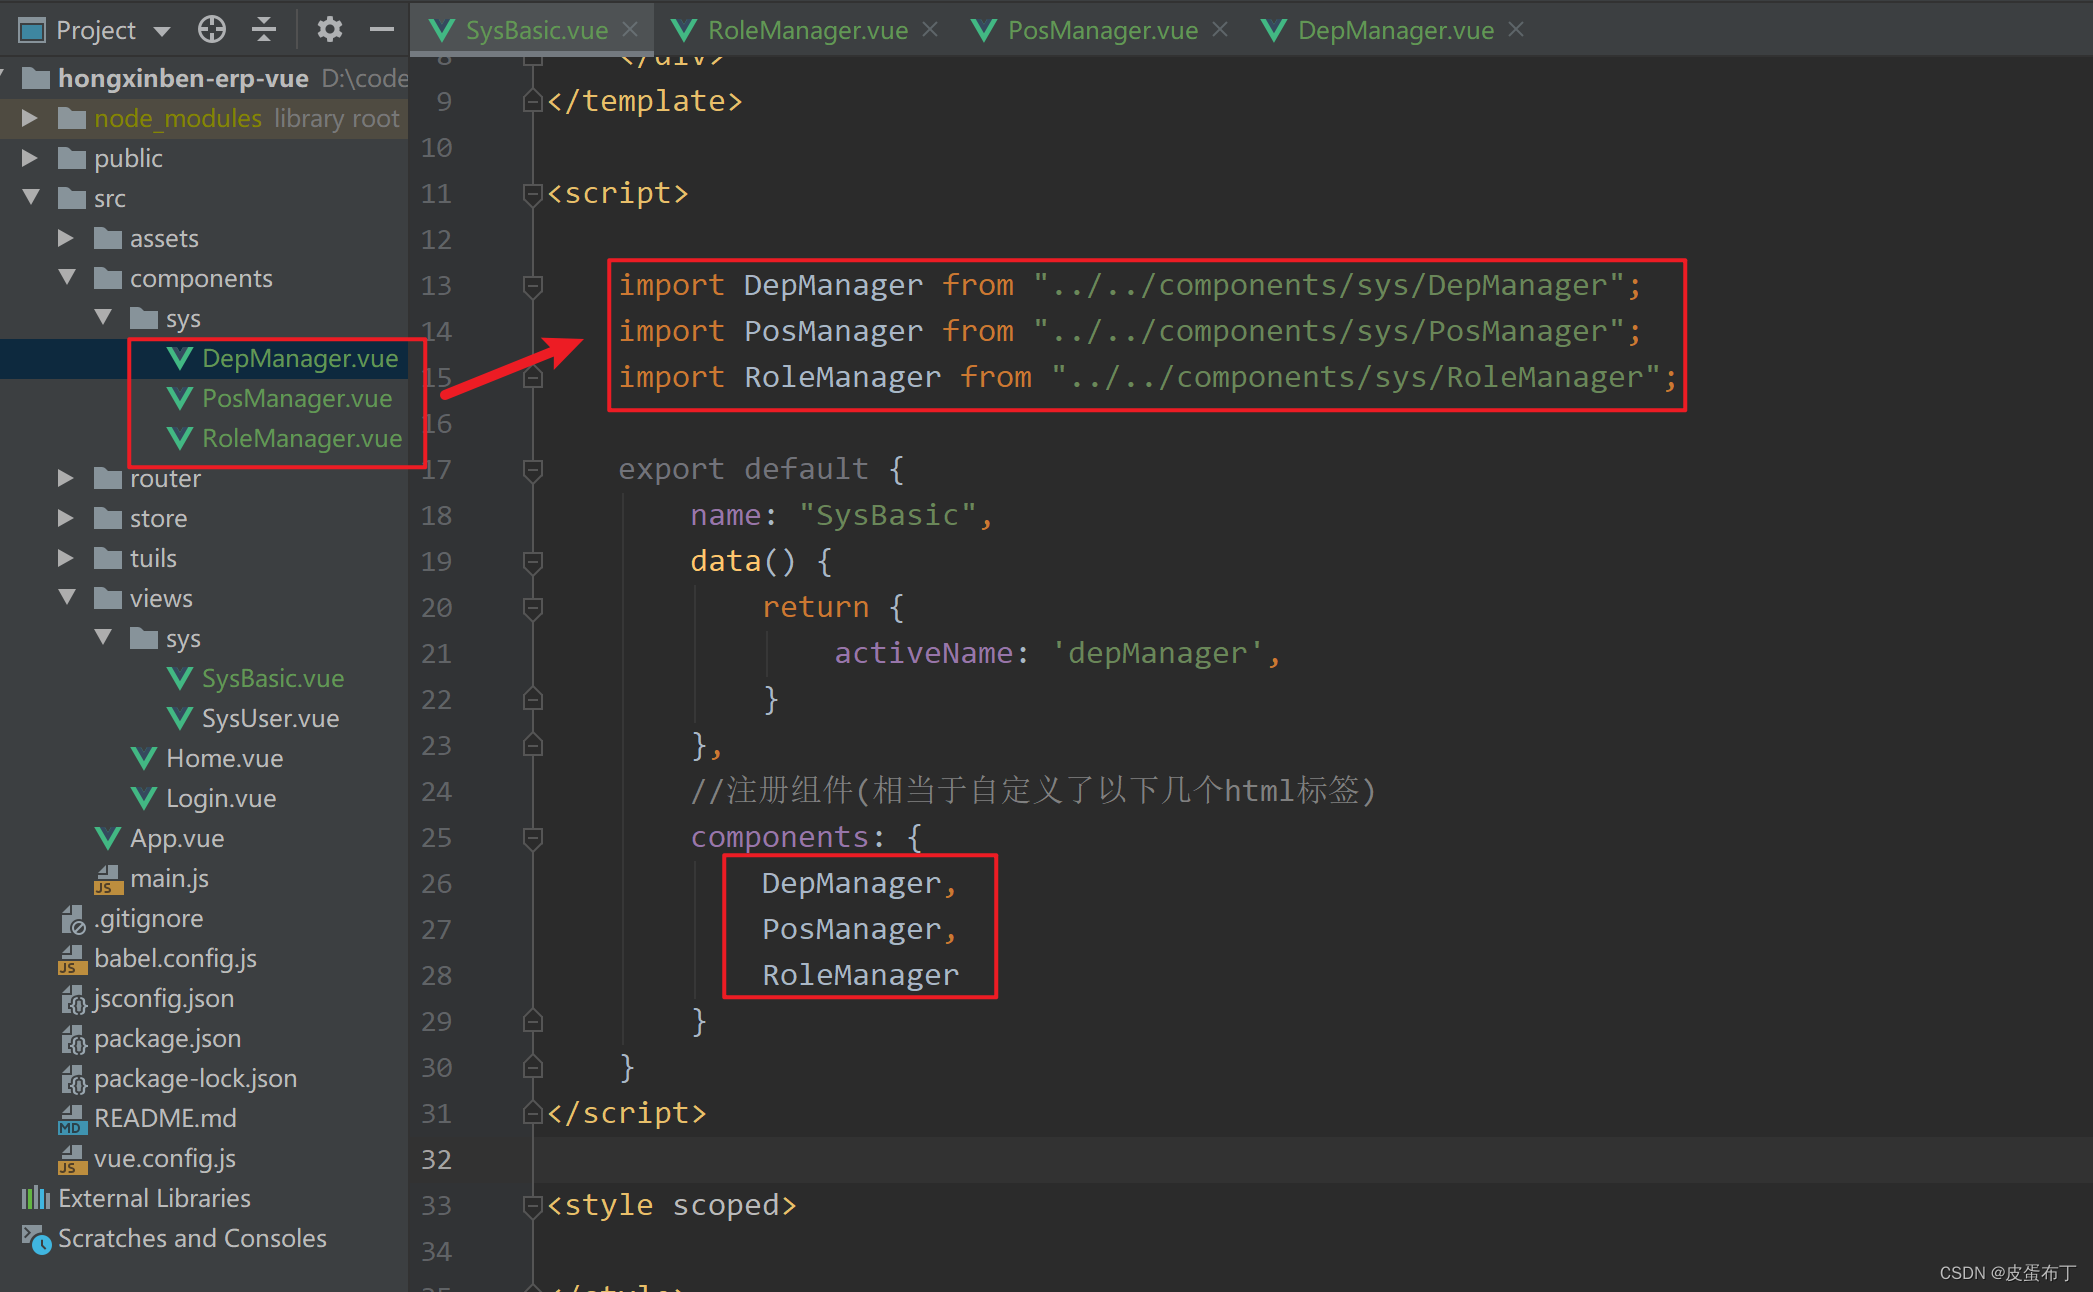The height and width of the screenshot is (1292, 2093).
Task: Collapse the src folder
Action: pyautogui.click(x=31, y=198)
